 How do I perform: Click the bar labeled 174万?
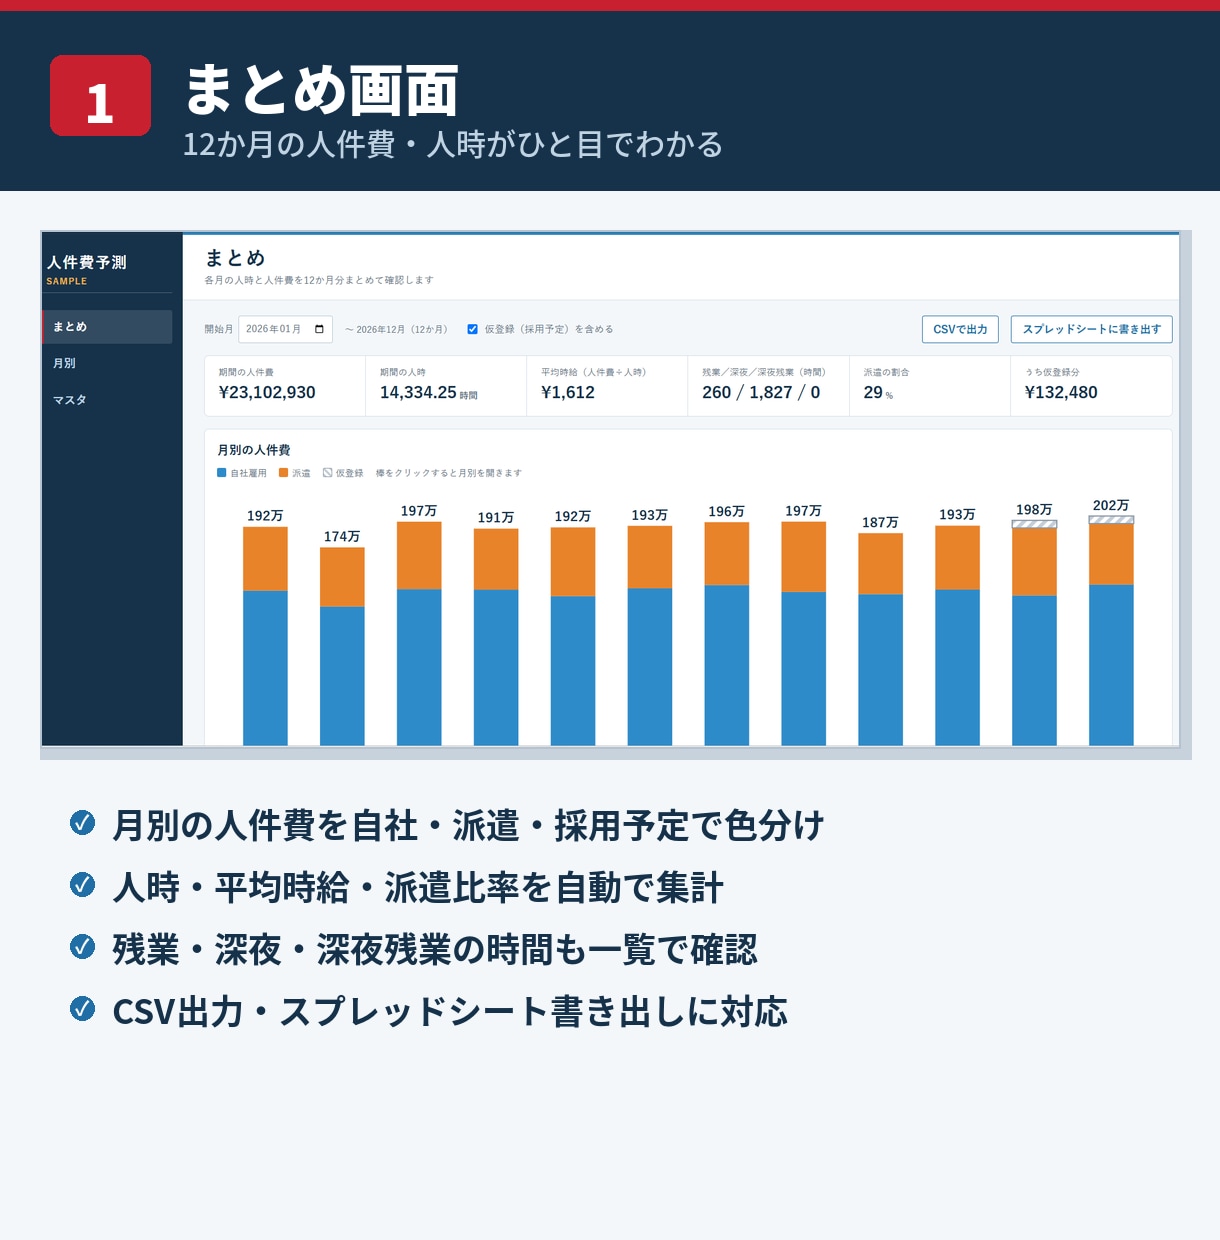[x=342, y=646]
